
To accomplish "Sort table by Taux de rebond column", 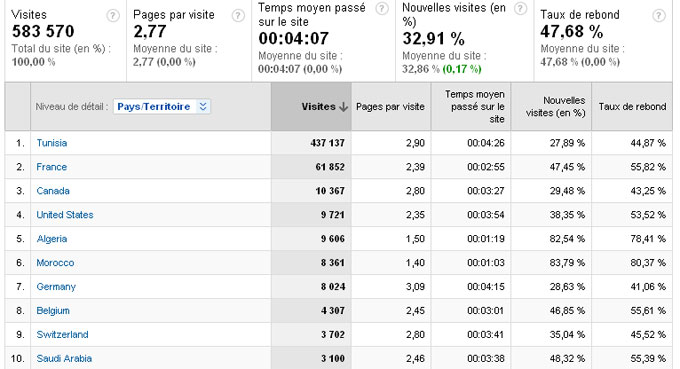I will 632,107.
